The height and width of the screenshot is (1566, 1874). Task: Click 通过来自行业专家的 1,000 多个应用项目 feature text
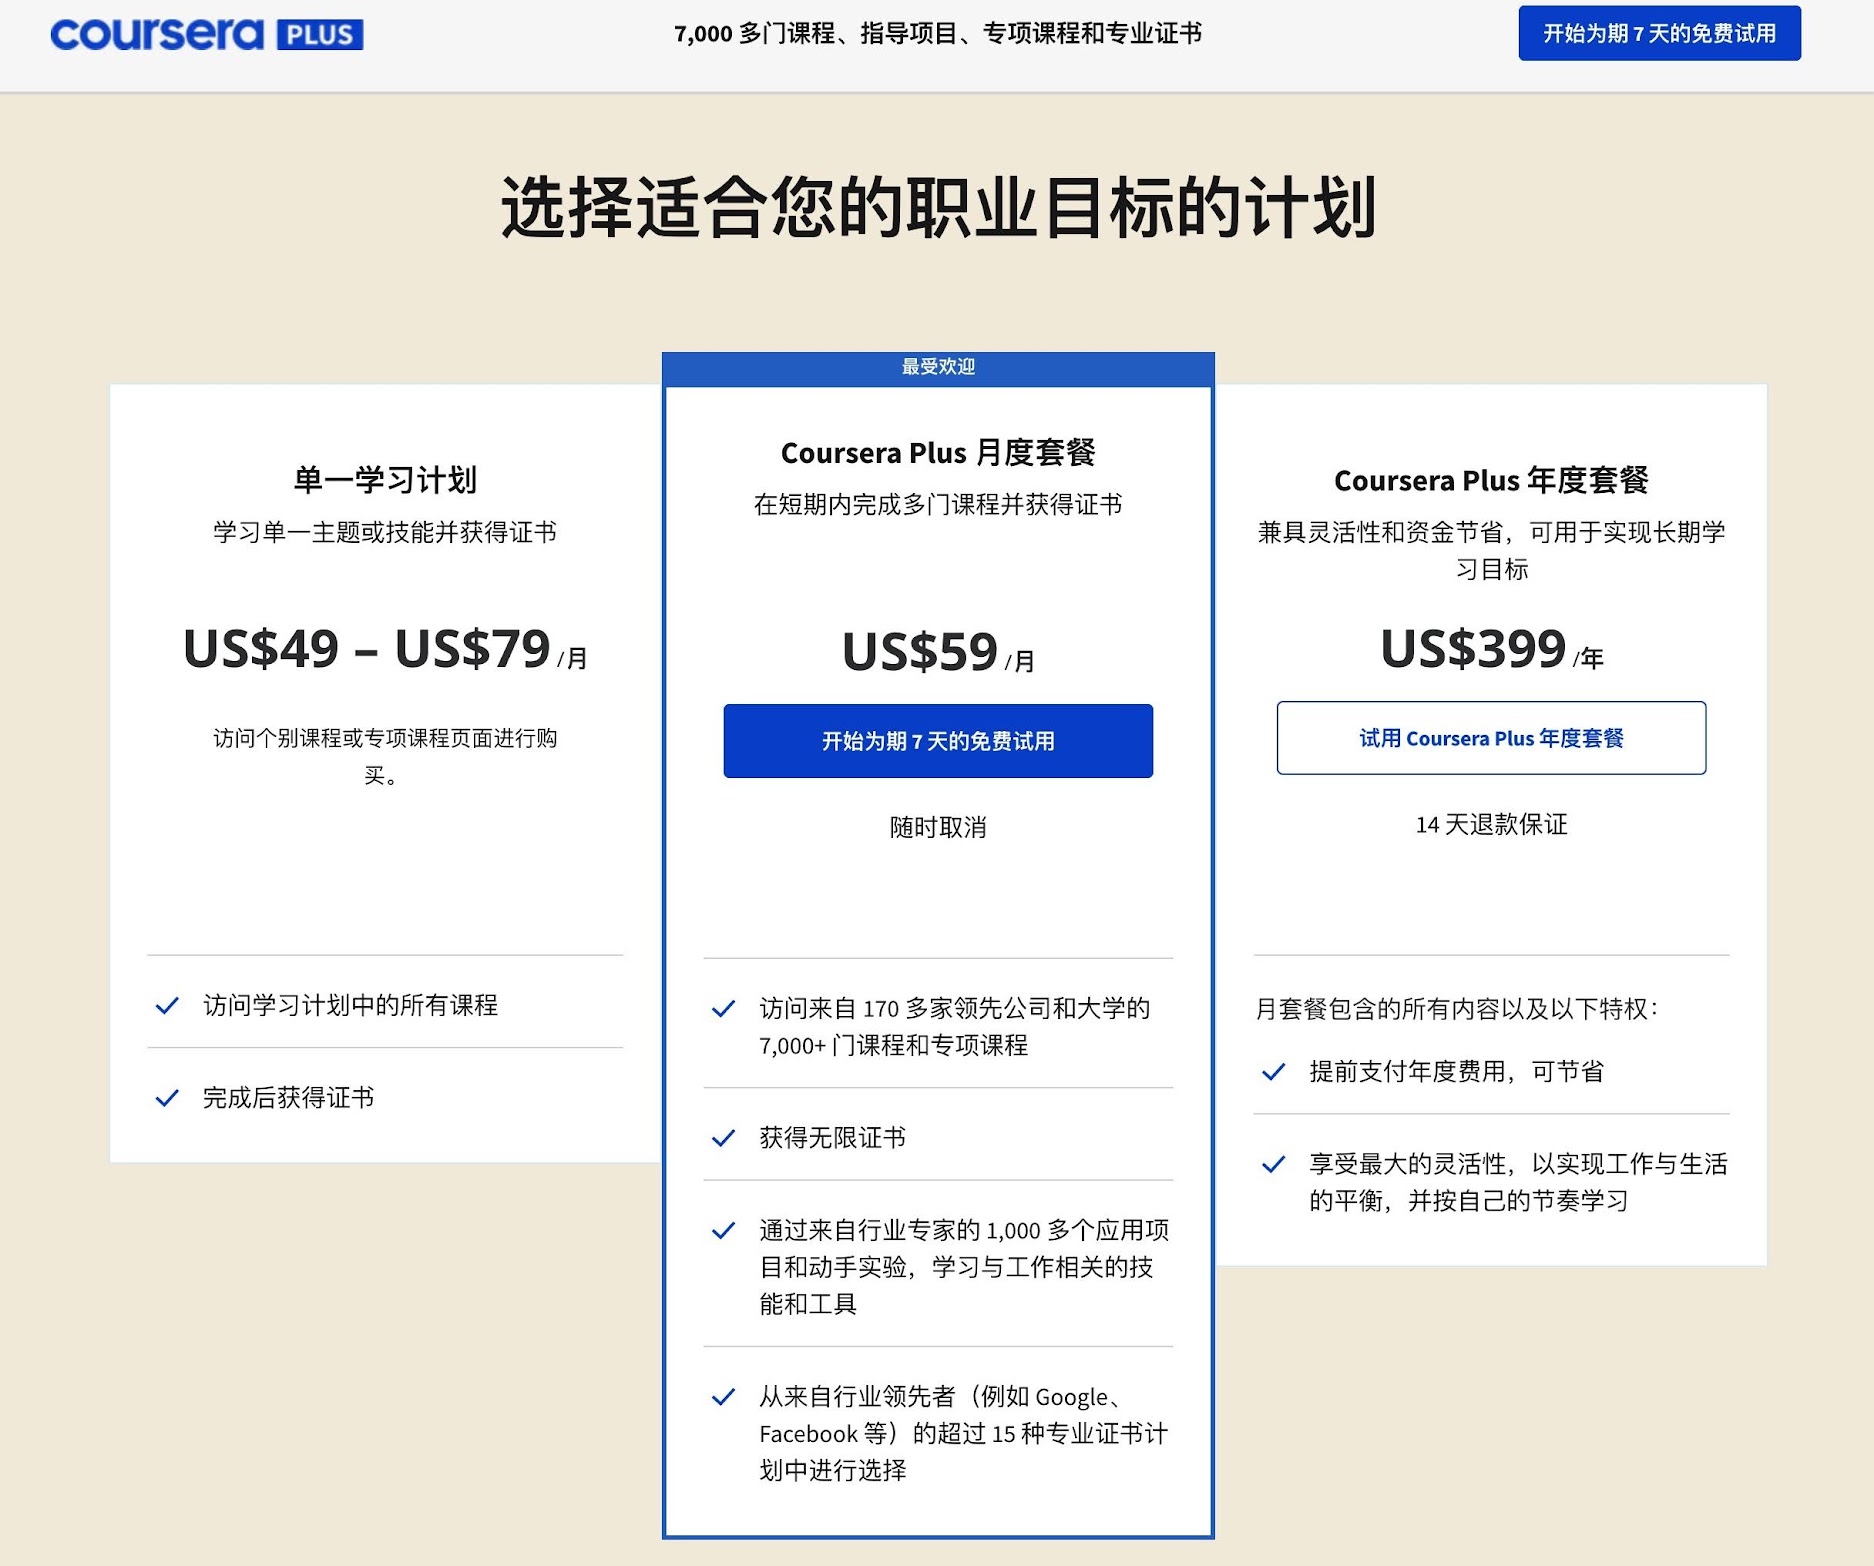[964, 1267]
